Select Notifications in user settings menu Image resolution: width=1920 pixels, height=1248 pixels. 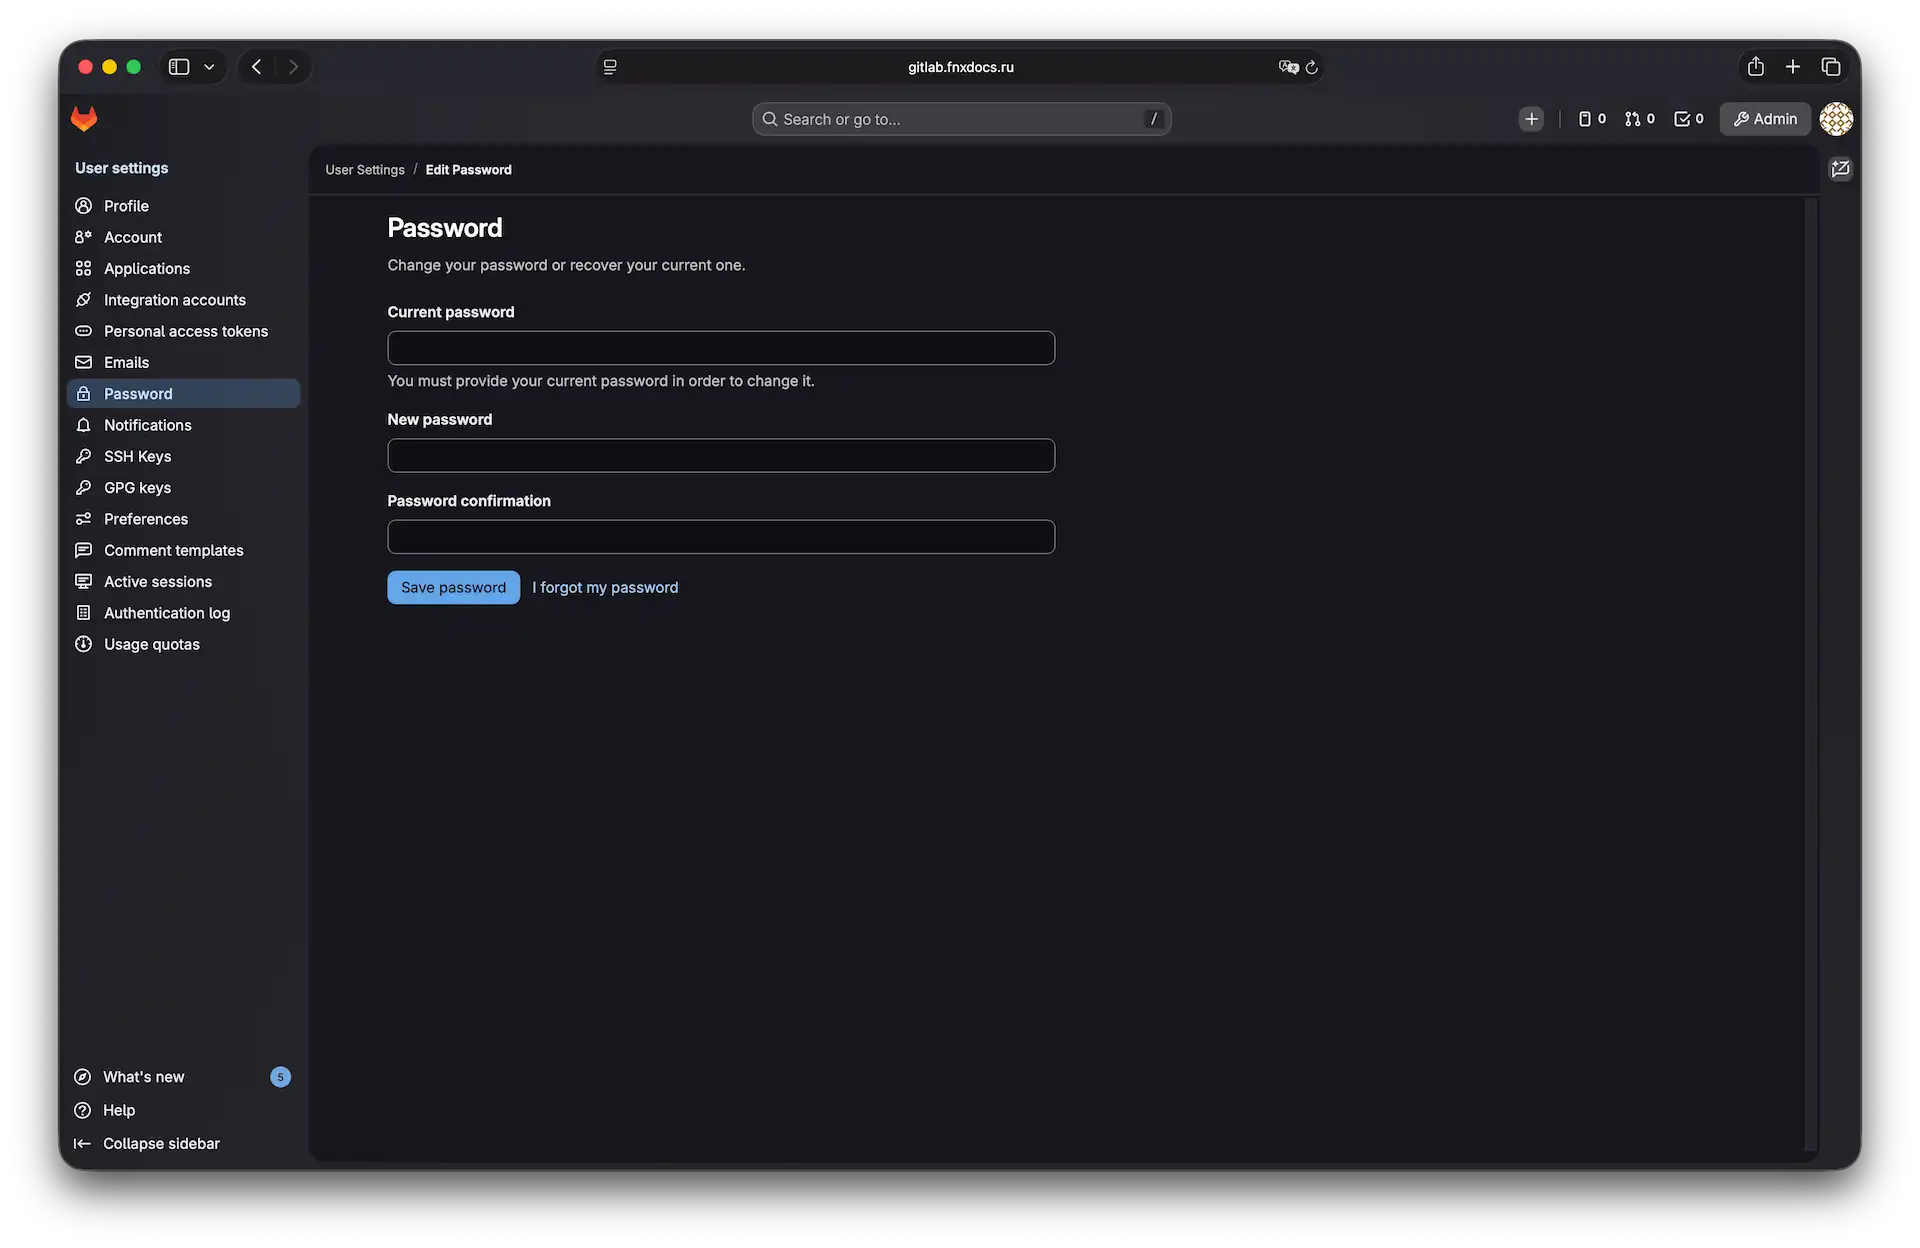(x=147, y=425)
